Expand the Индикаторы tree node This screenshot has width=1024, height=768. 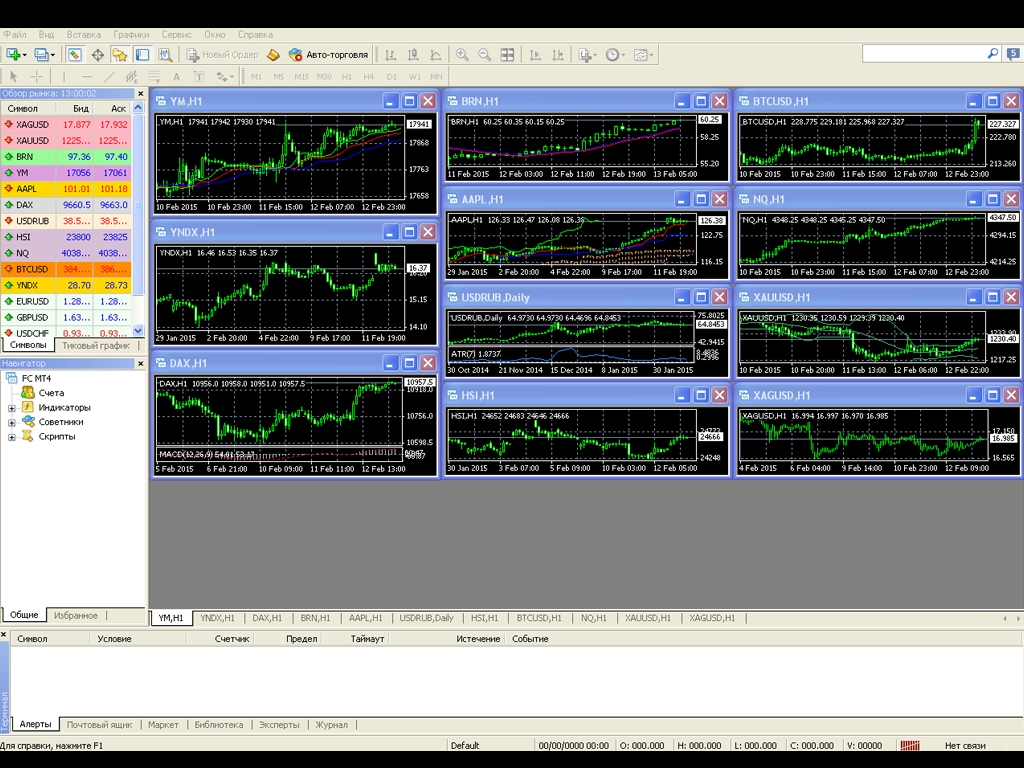click(x=12, y=408)
